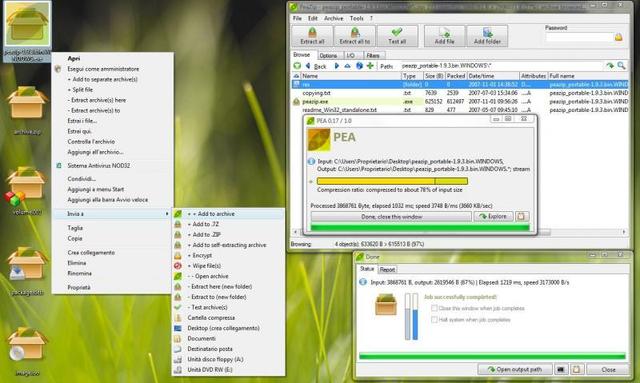Enable Close this window when job completes
The image size is (640, 383).
point(434,308)
